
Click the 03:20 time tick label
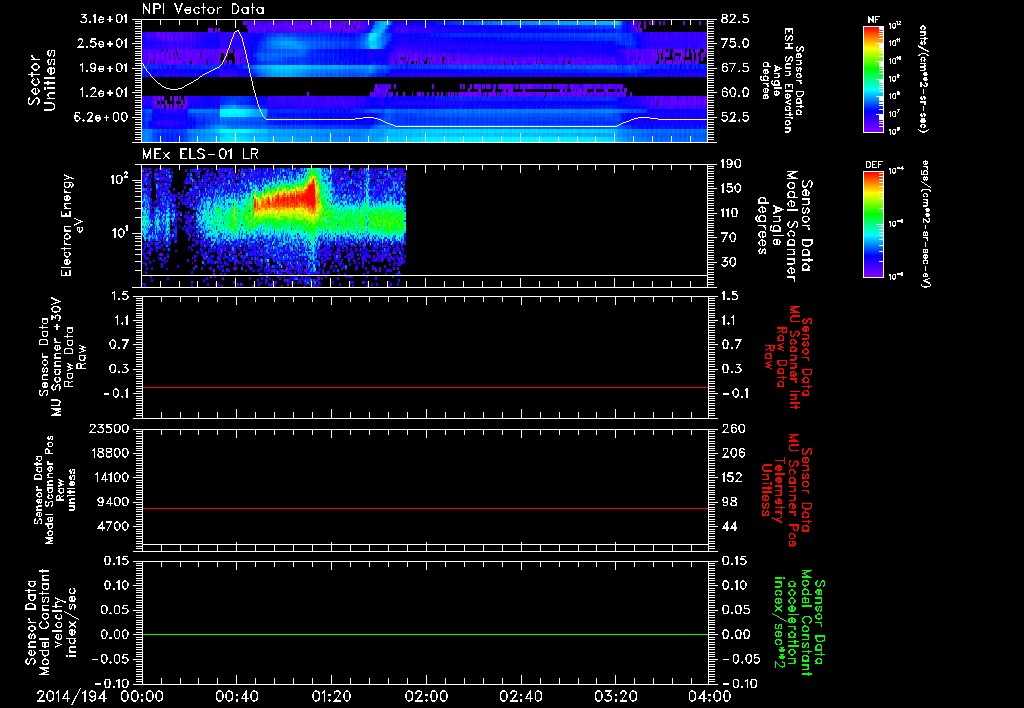tap(615, 696)
